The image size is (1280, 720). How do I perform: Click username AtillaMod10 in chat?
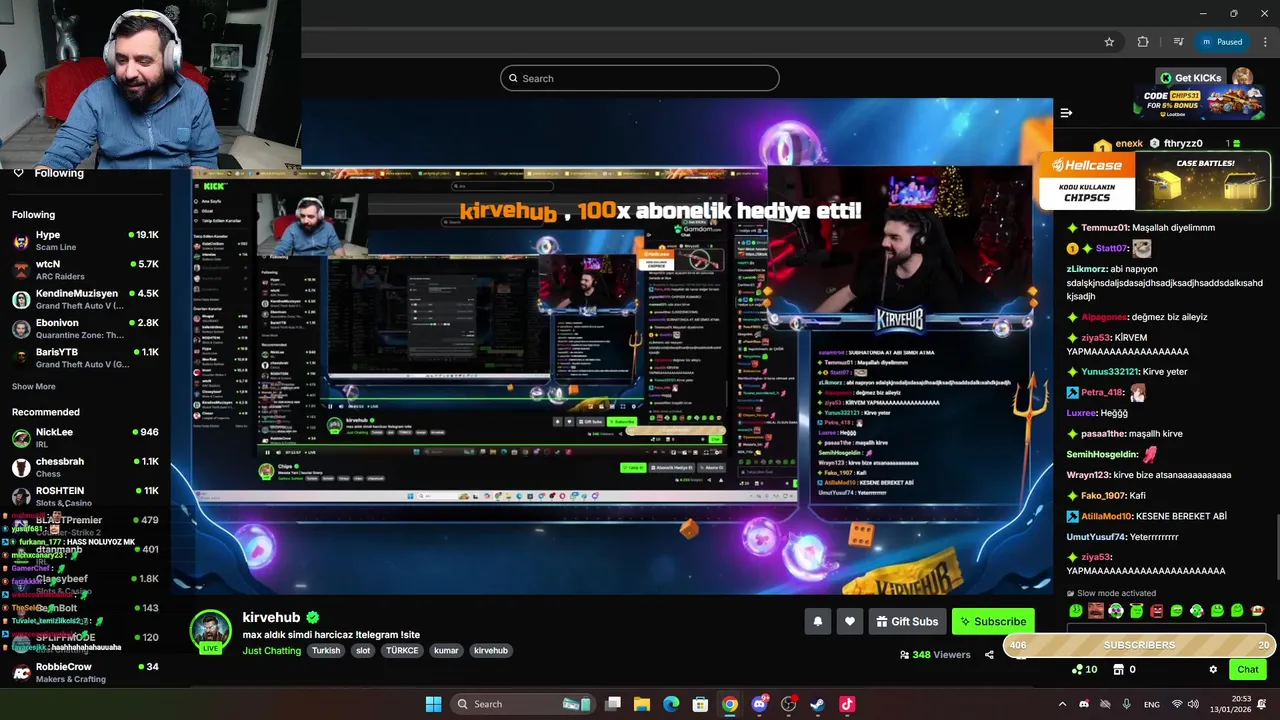[1106, 516]
